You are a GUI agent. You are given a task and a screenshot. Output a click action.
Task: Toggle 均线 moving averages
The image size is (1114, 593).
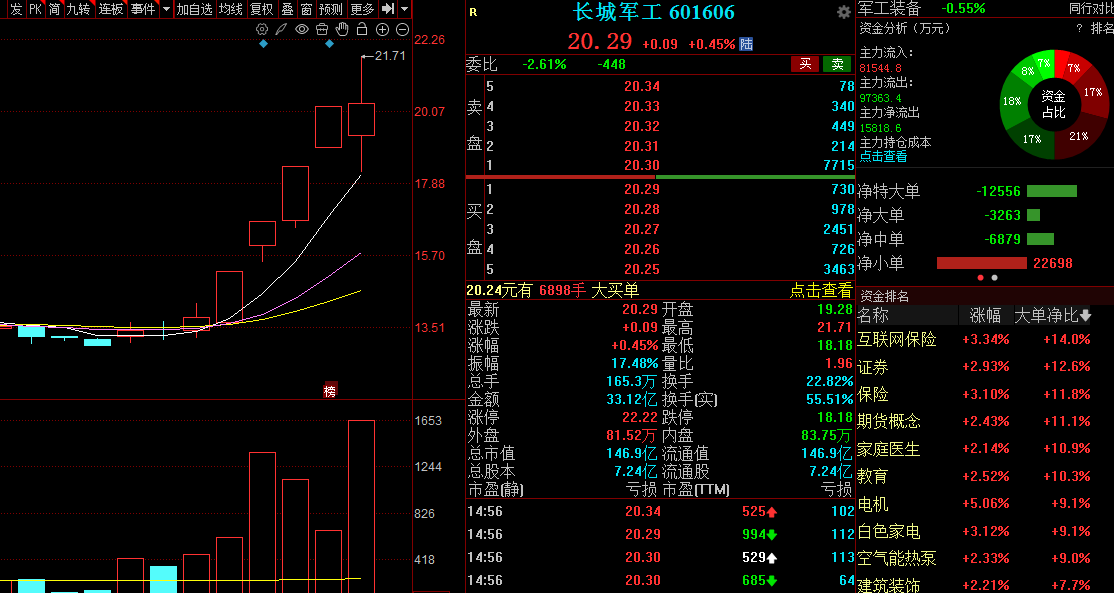click(231, 9)
